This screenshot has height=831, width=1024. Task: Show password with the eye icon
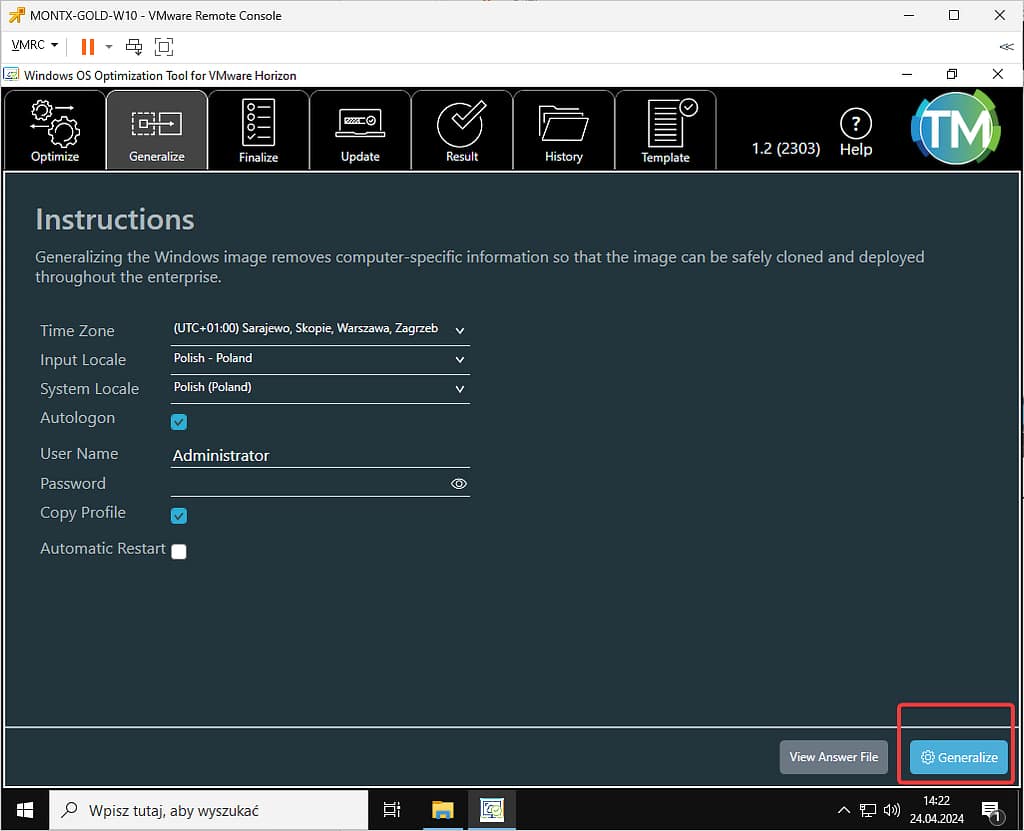(459, 484)
